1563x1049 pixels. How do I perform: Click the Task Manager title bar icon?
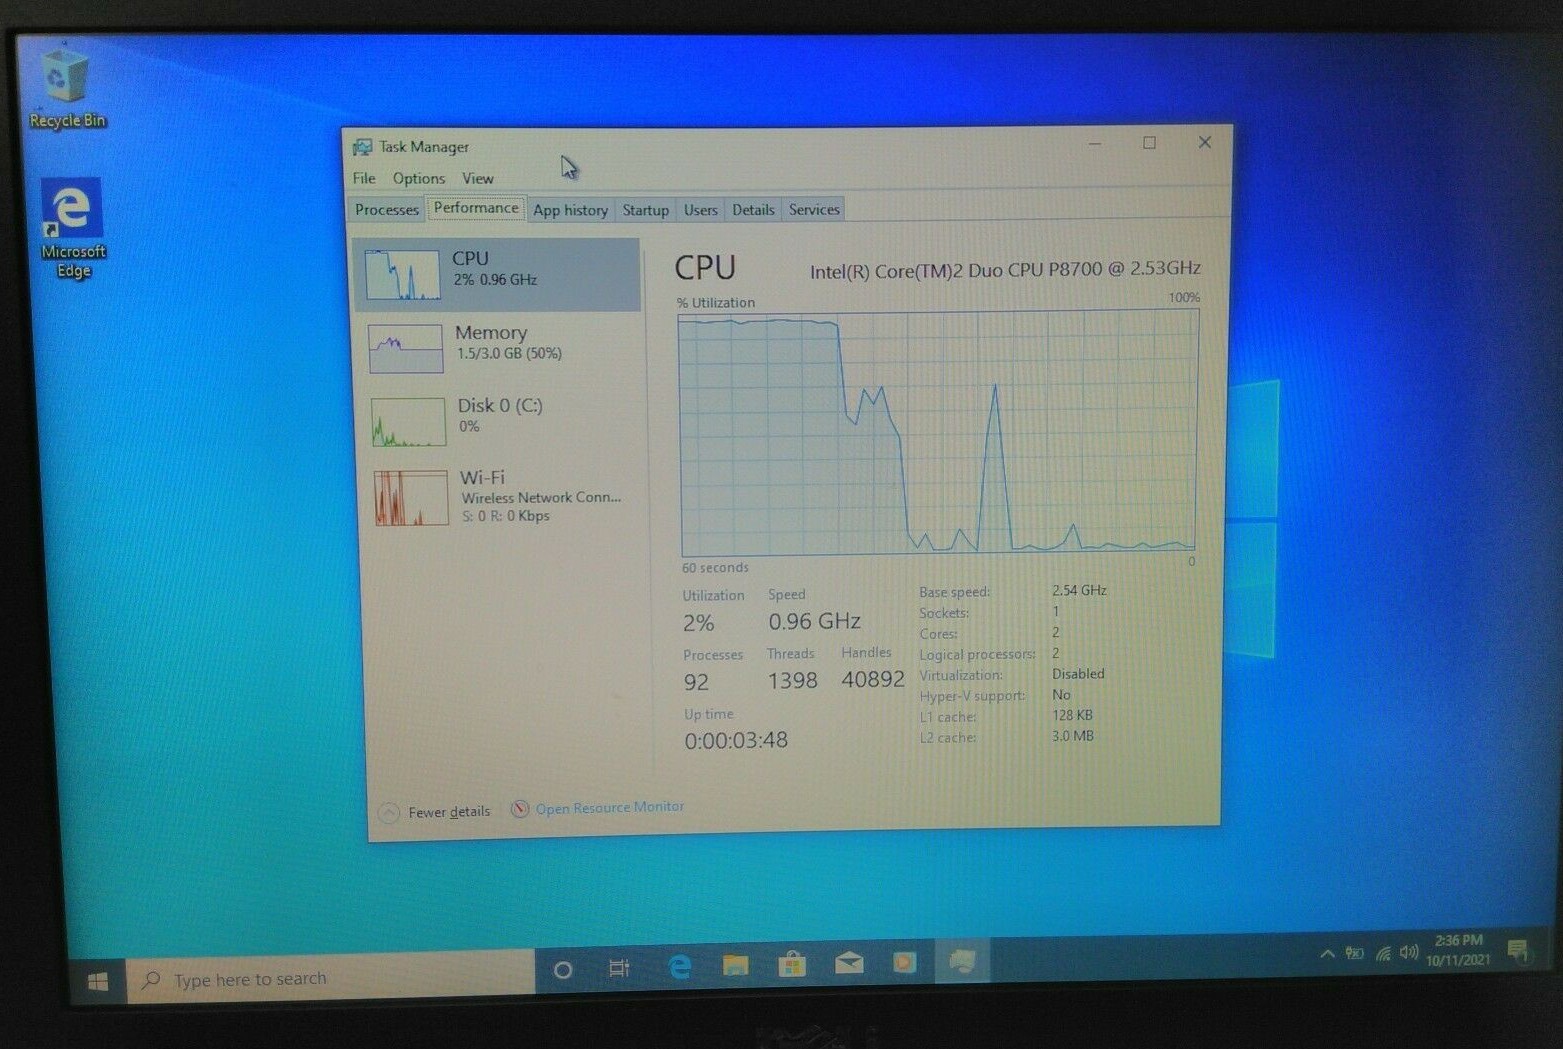[x=362, y=147]
